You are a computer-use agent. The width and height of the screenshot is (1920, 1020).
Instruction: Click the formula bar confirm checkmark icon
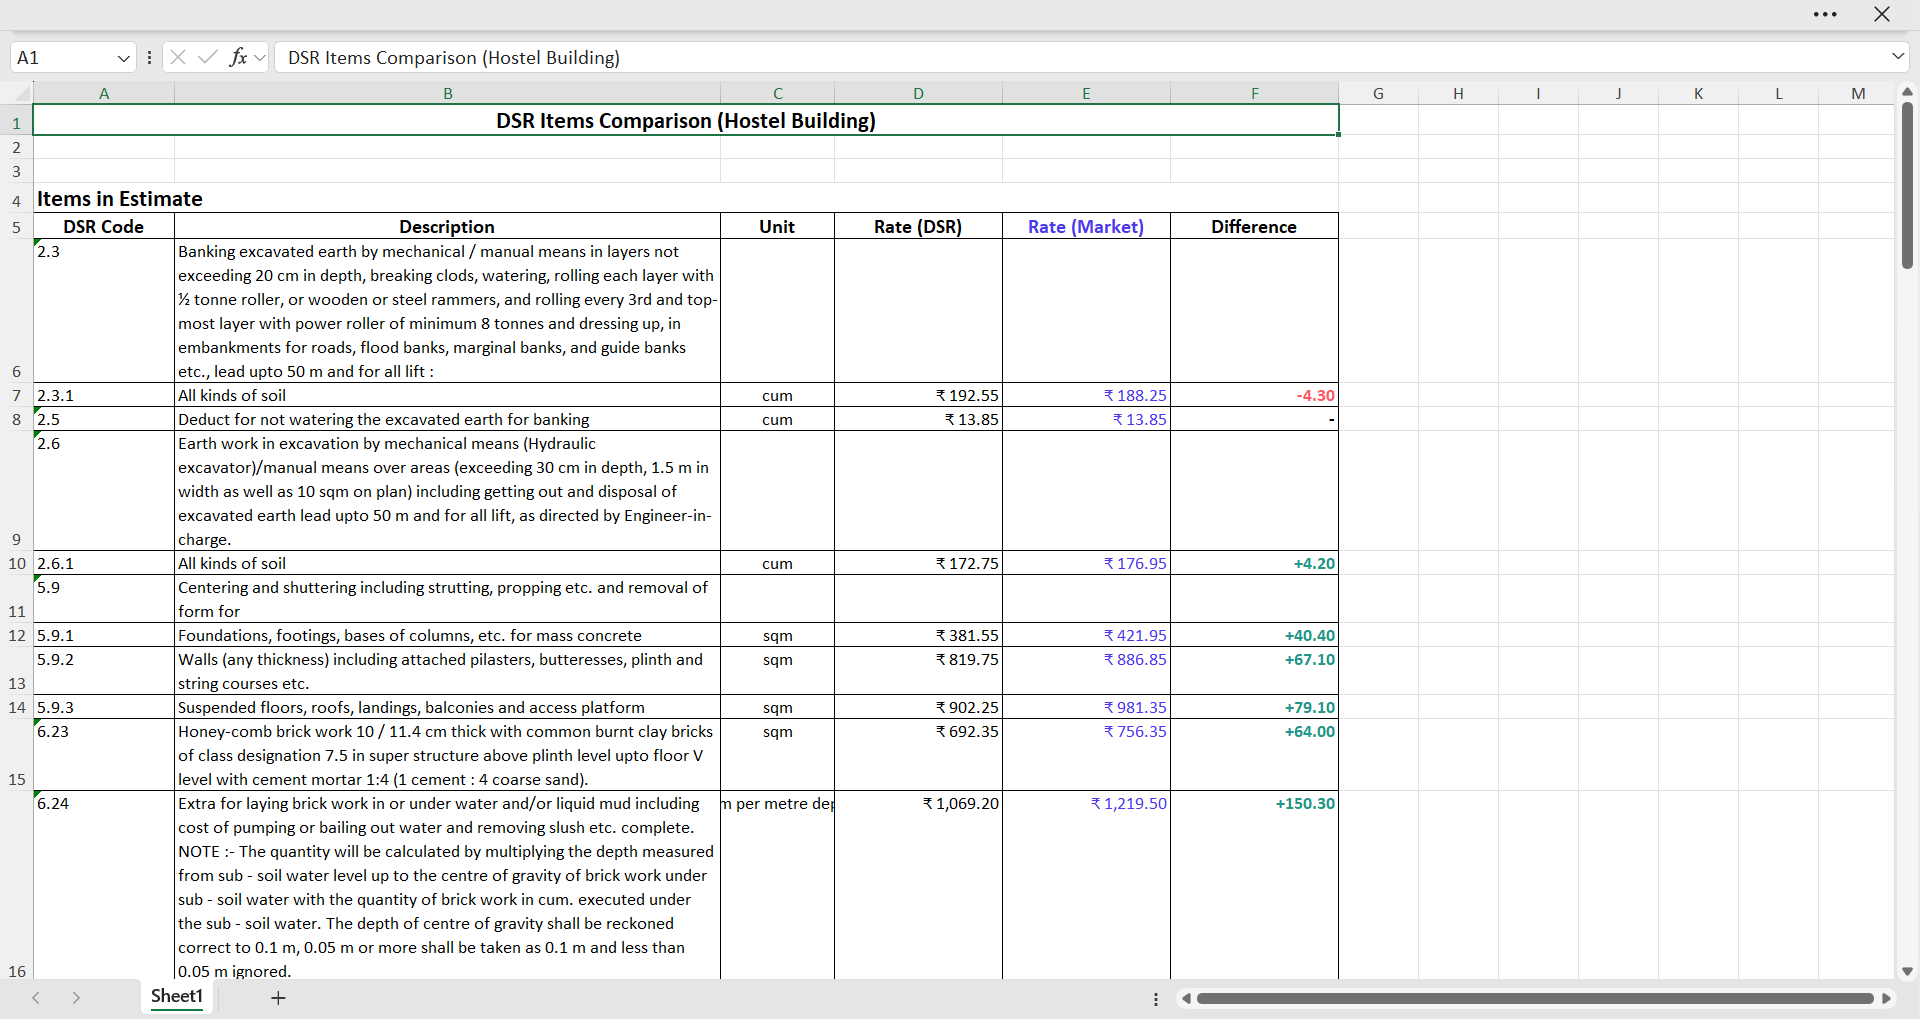click(208, 57)
